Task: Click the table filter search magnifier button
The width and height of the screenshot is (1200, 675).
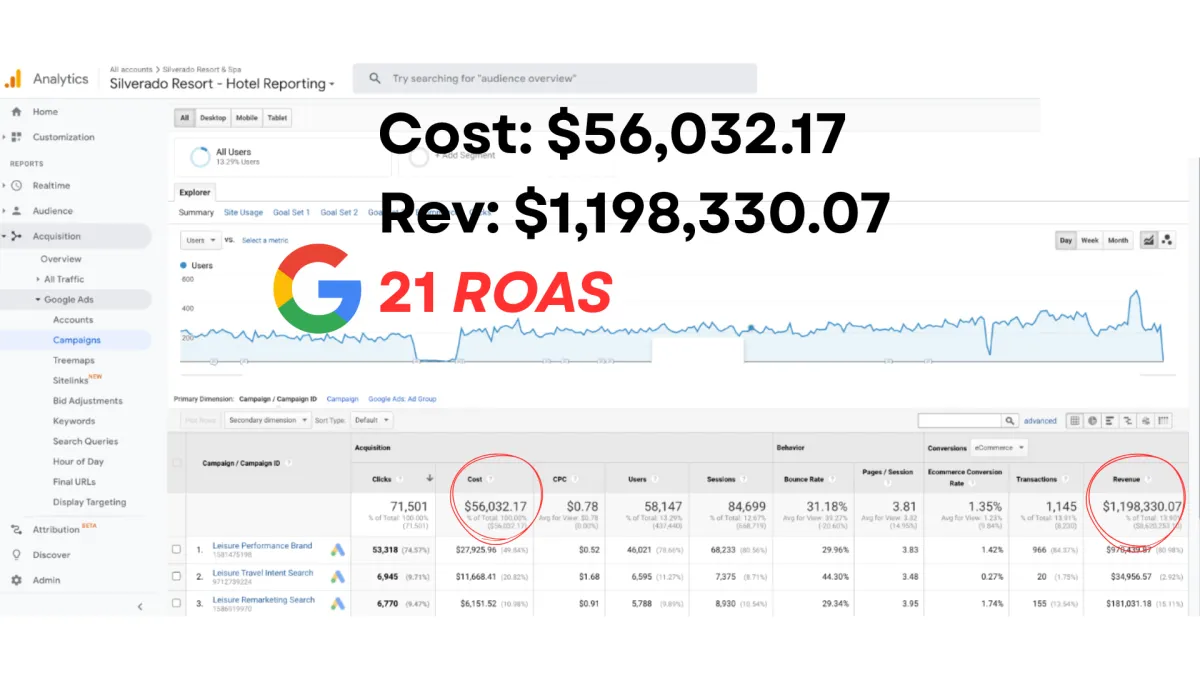Action: point(1011,421)
